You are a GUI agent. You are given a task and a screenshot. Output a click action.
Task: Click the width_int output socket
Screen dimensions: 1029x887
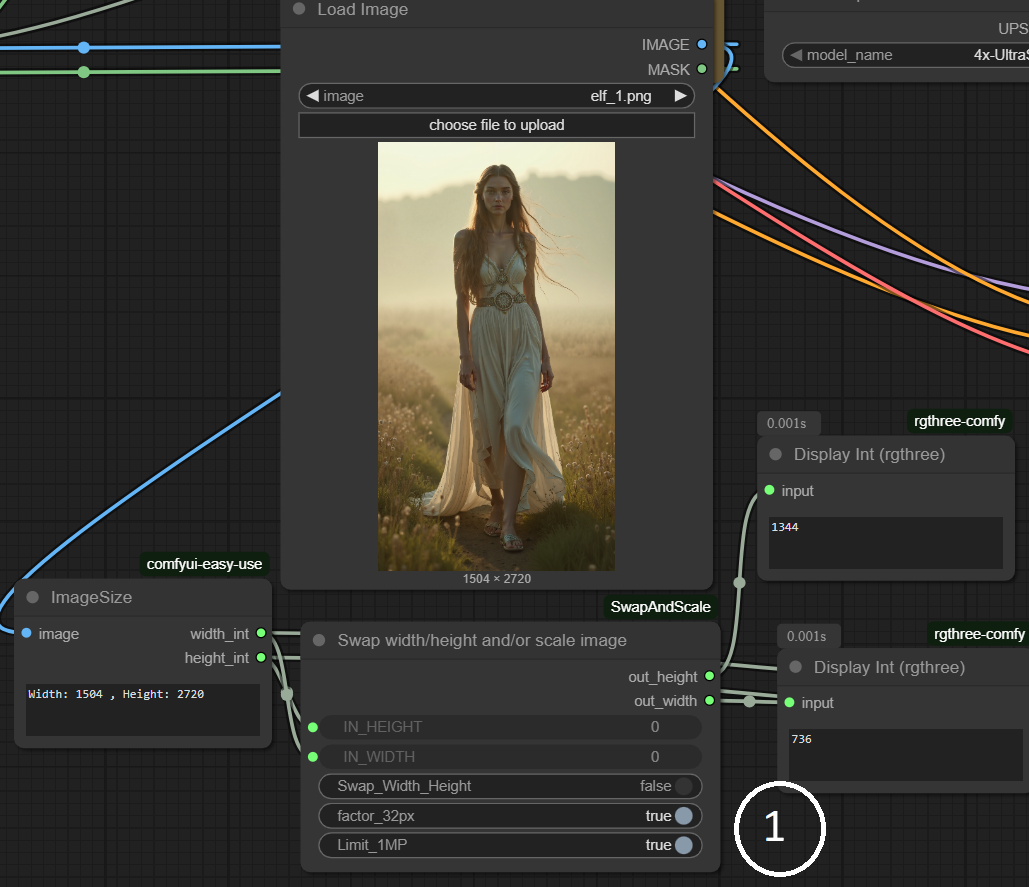[x=261, y=633]
